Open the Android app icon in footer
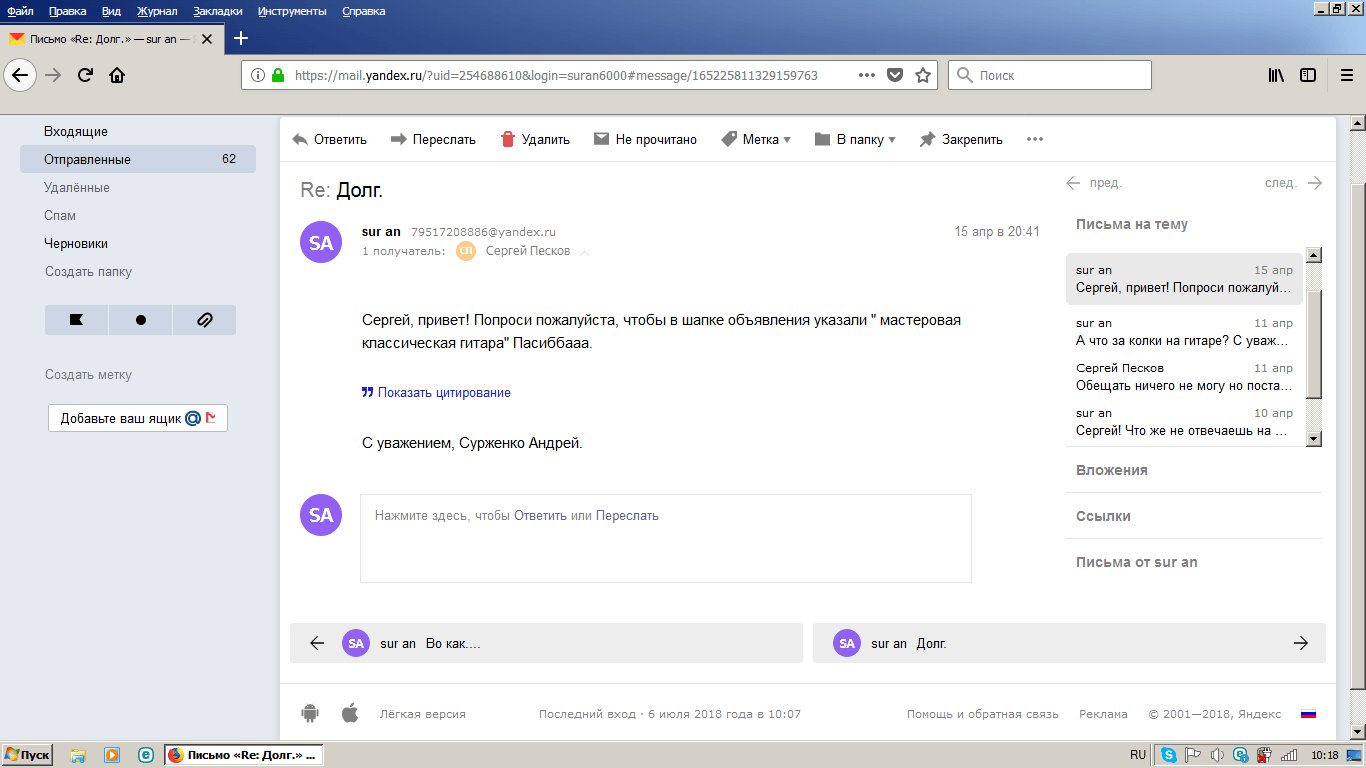The width and height of the screenshot is (1366, 768). tap(310, 714)
